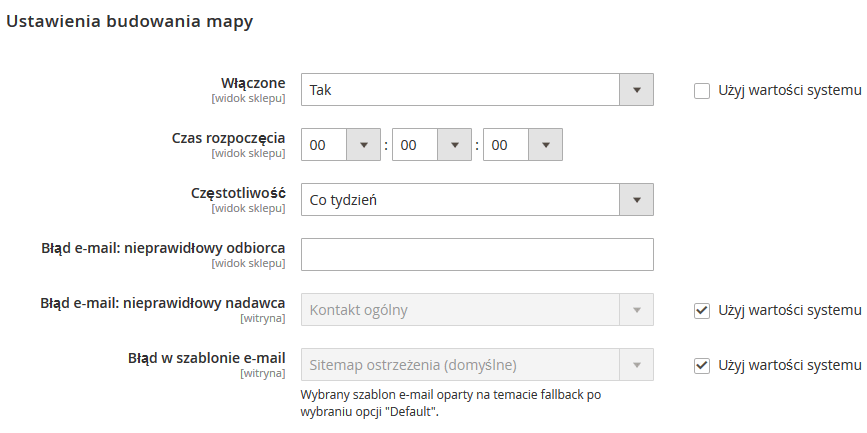Click the seconds arrow in Czas rozpoczęcia
Screen dimensions: 867x433
(x=545, y=145)
